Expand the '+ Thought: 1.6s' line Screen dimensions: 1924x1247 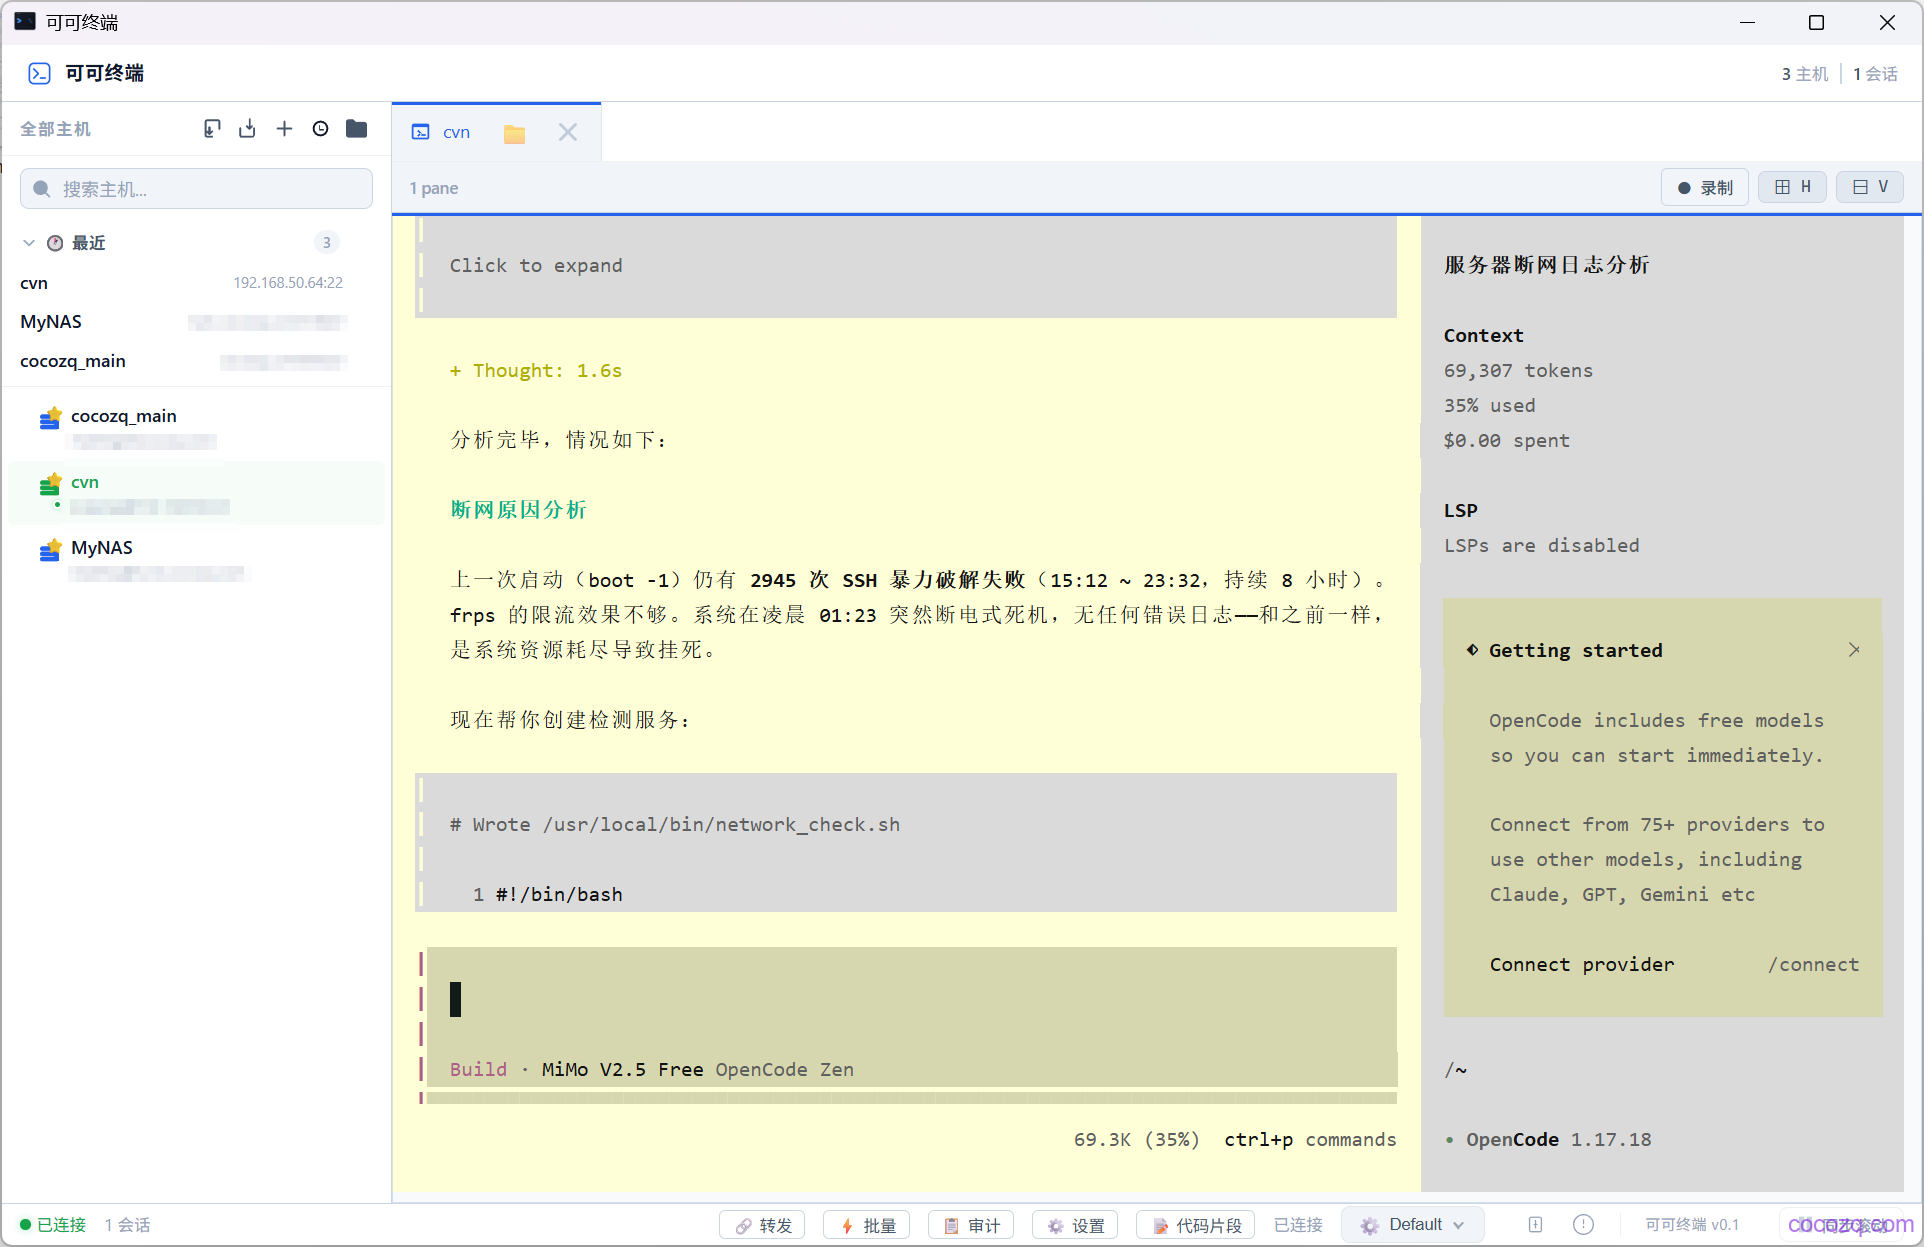[x=536, y=371]
